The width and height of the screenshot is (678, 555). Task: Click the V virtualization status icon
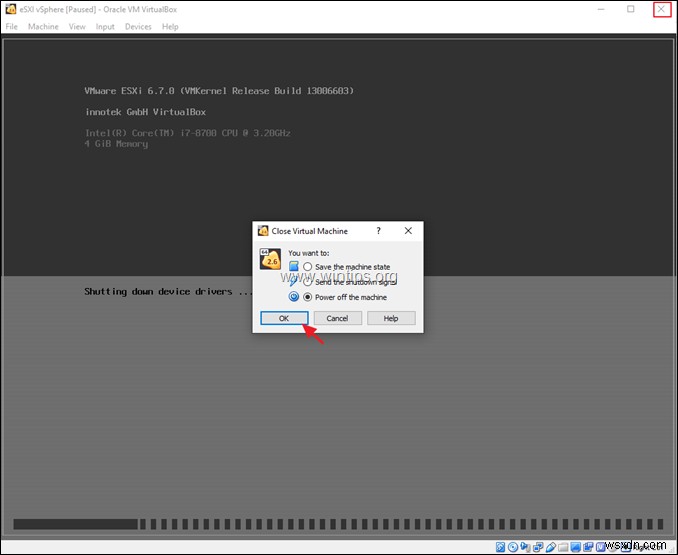[600, 547]
